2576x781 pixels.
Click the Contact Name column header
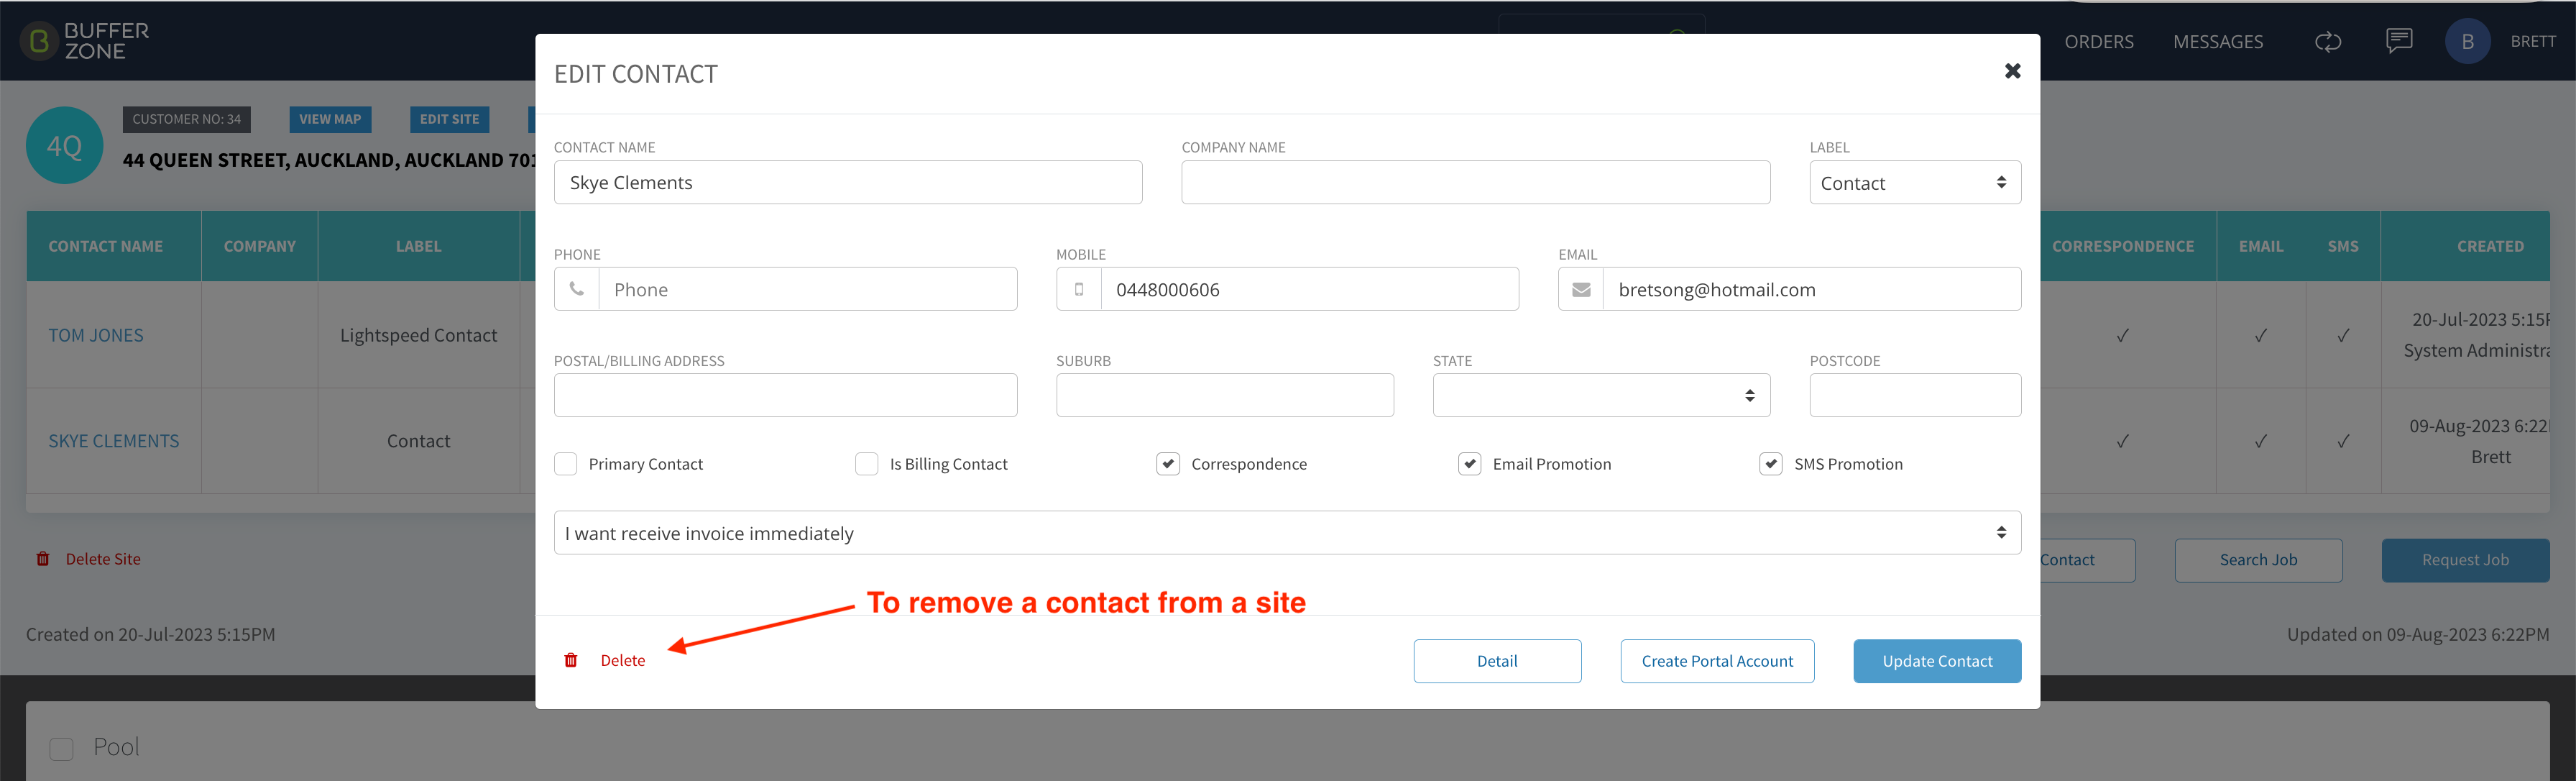tap(106, 246)
